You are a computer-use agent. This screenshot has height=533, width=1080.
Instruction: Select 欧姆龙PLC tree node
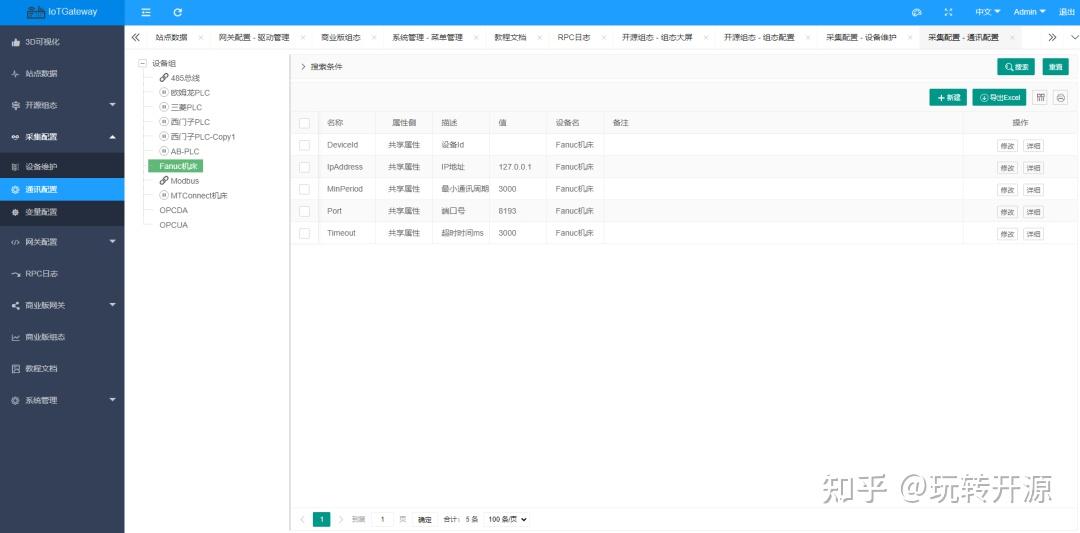pyautogui.click(x=189, y=92)
